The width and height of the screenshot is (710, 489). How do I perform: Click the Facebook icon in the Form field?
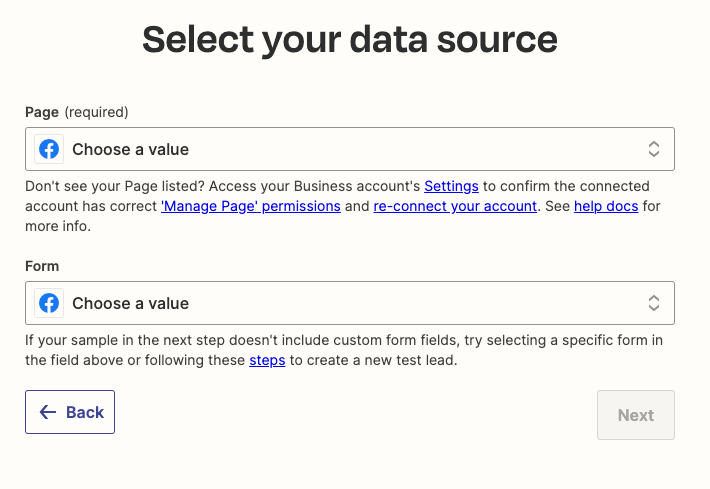tap(49, 303)
